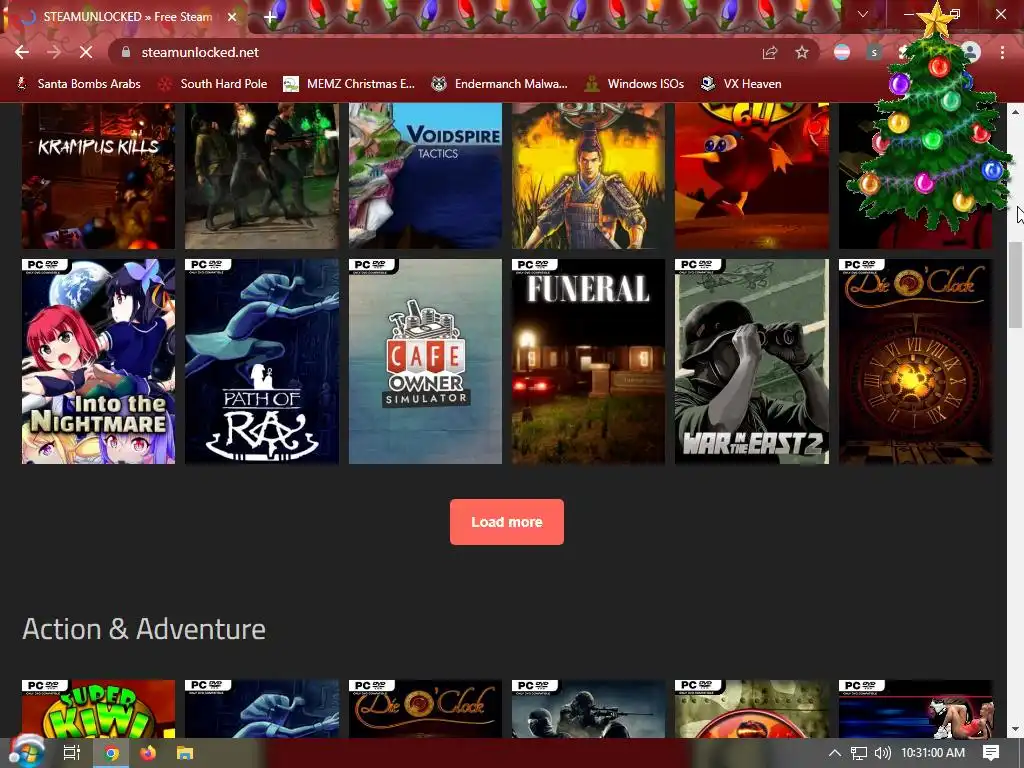Open the Santa Bombs Arabs bookmark

click(x=79, y=84)
